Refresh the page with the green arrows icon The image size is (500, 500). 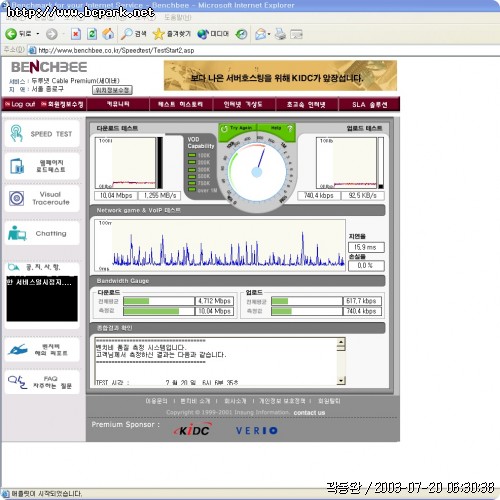(92, 34)
